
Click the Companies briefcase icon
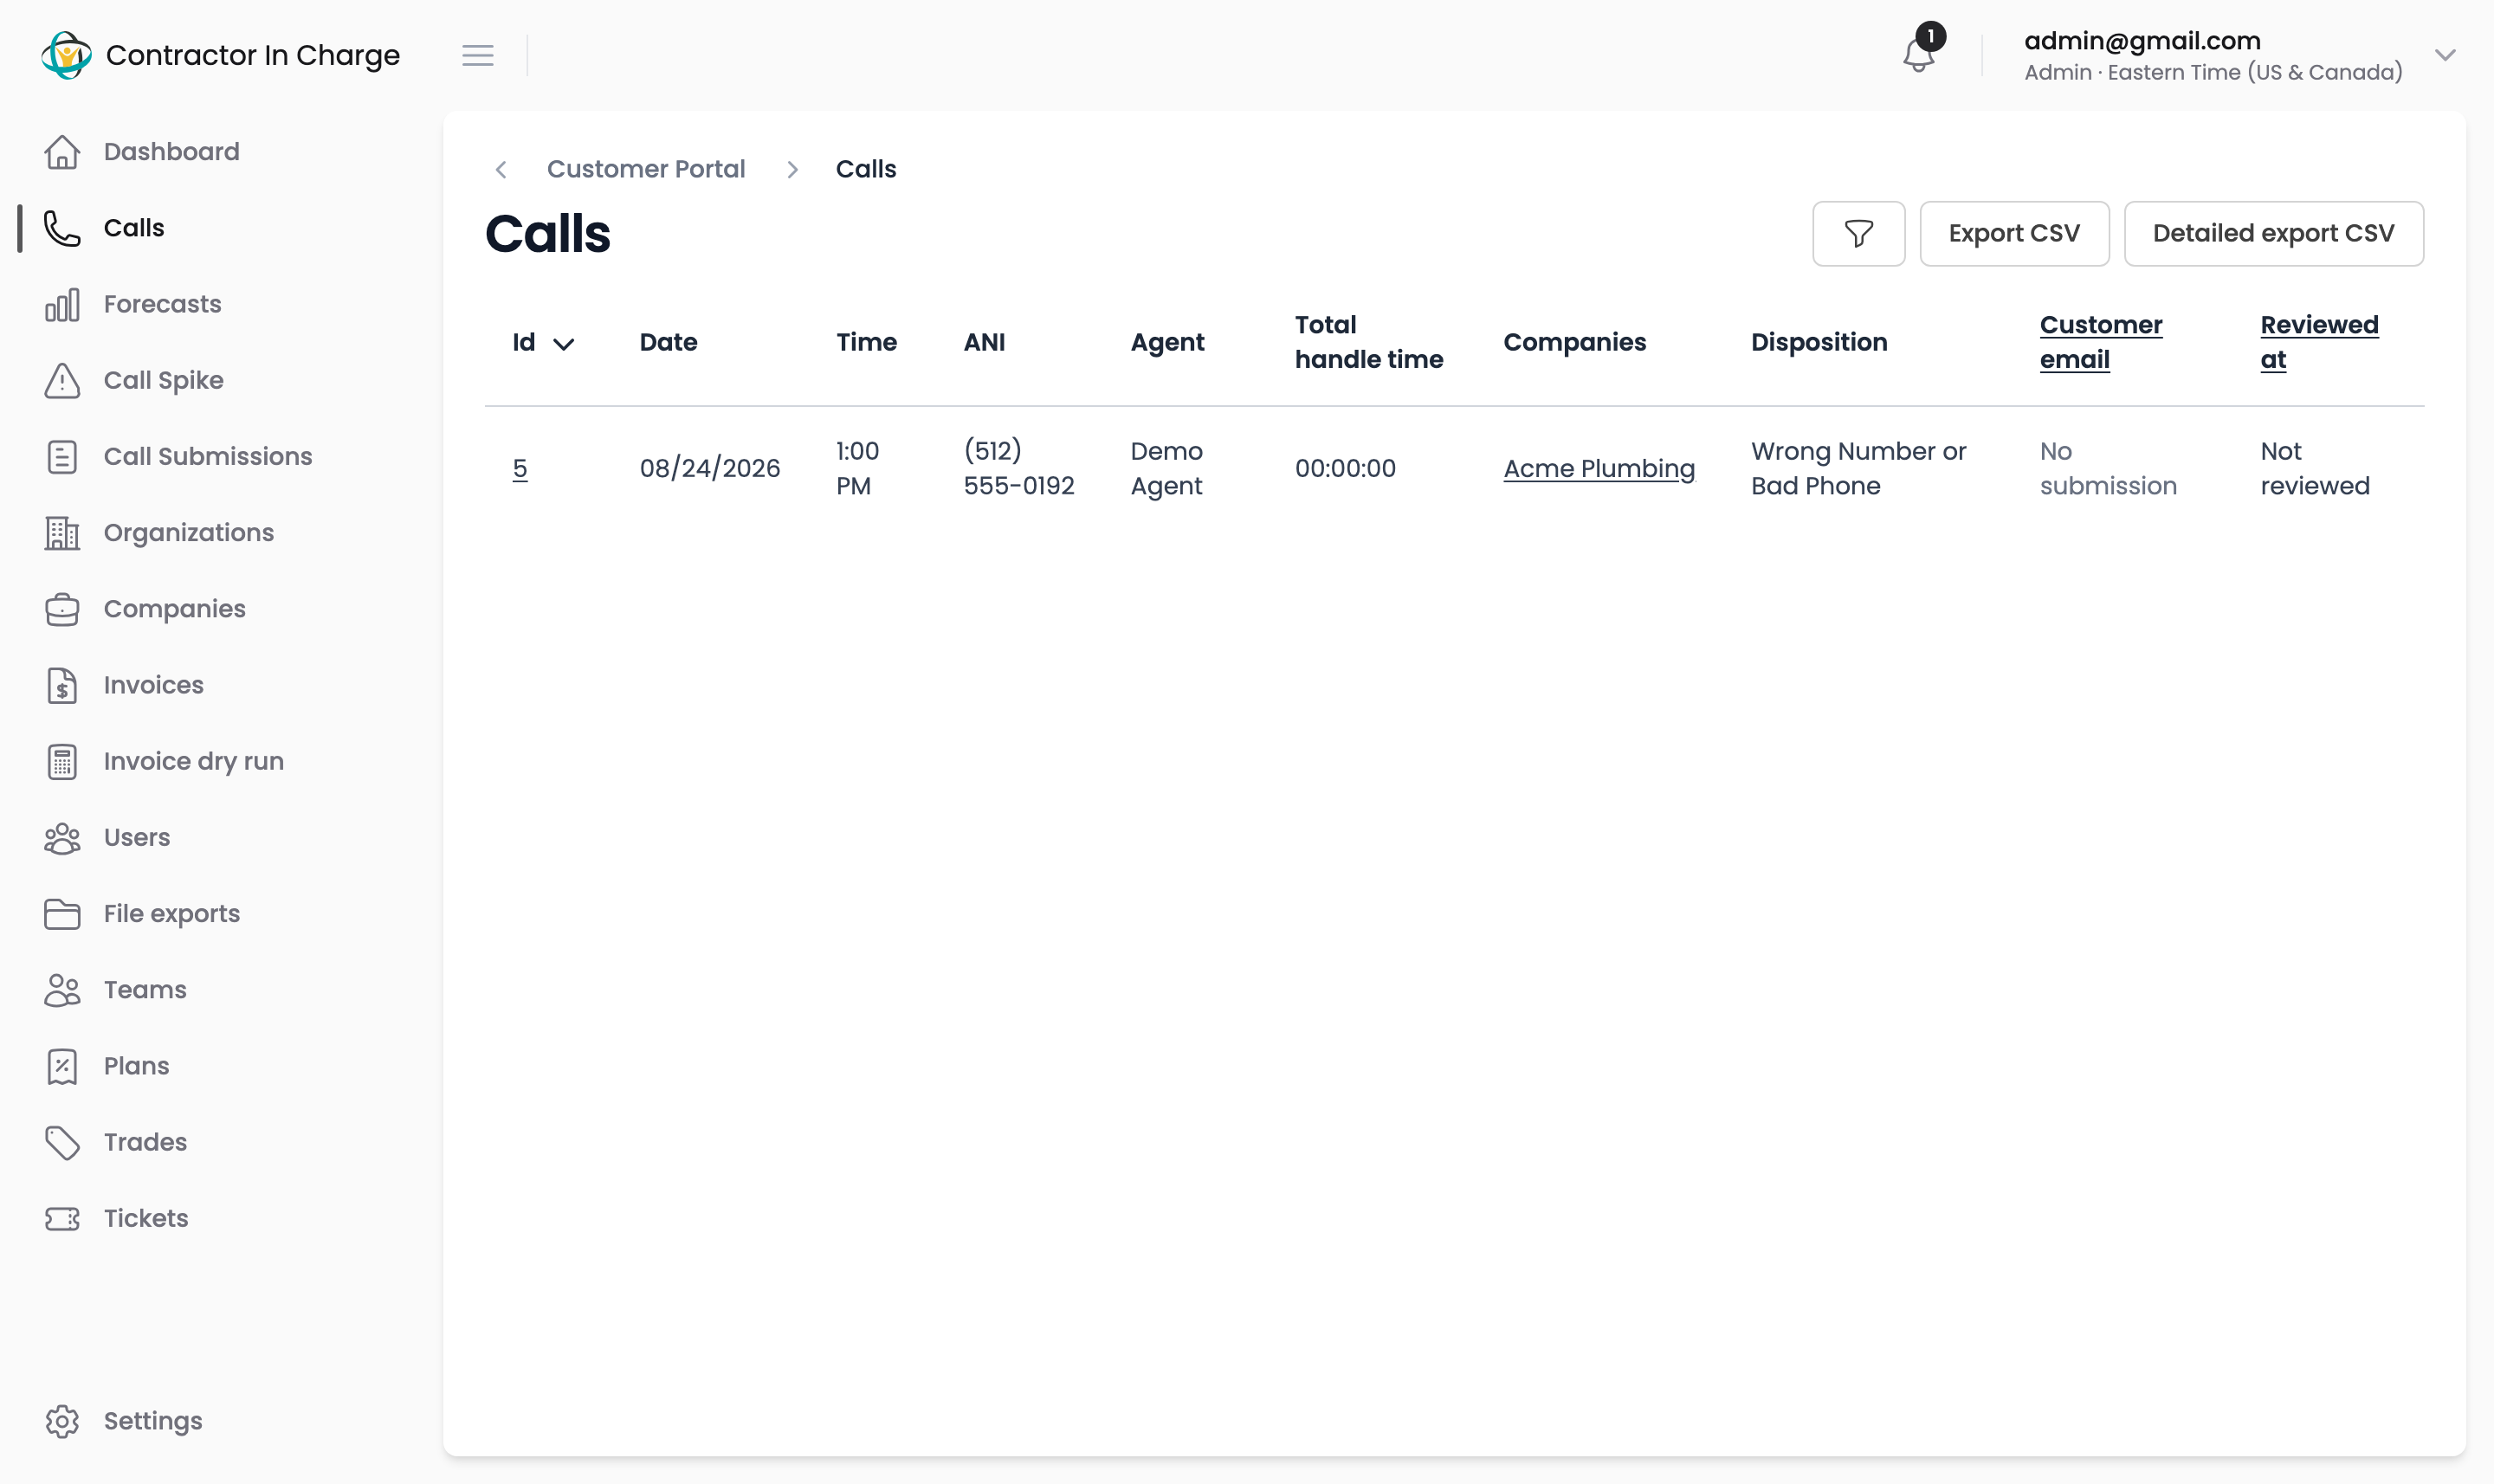click(x=62, y=609)
